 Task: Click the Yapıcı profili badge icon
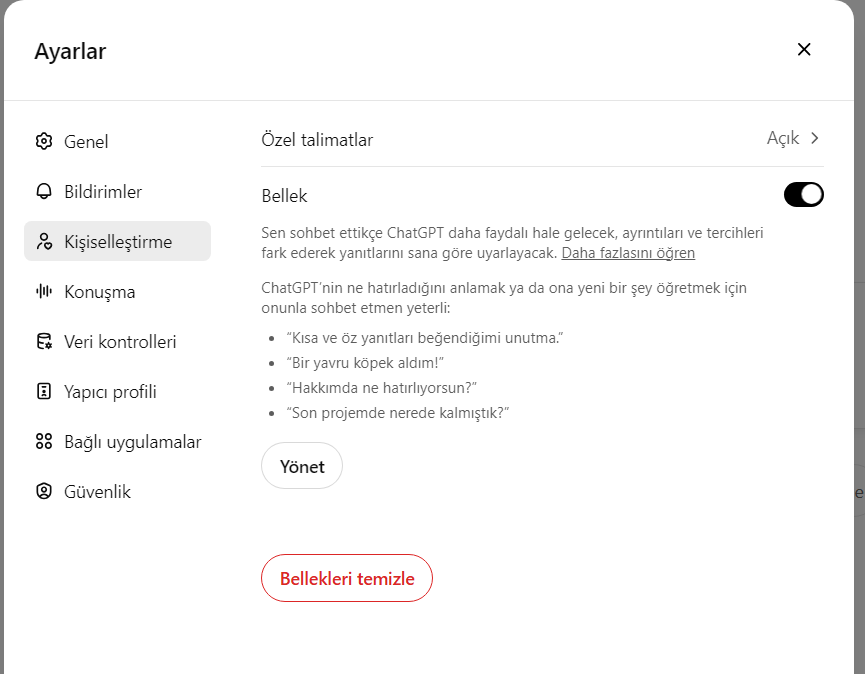[44, 392]
